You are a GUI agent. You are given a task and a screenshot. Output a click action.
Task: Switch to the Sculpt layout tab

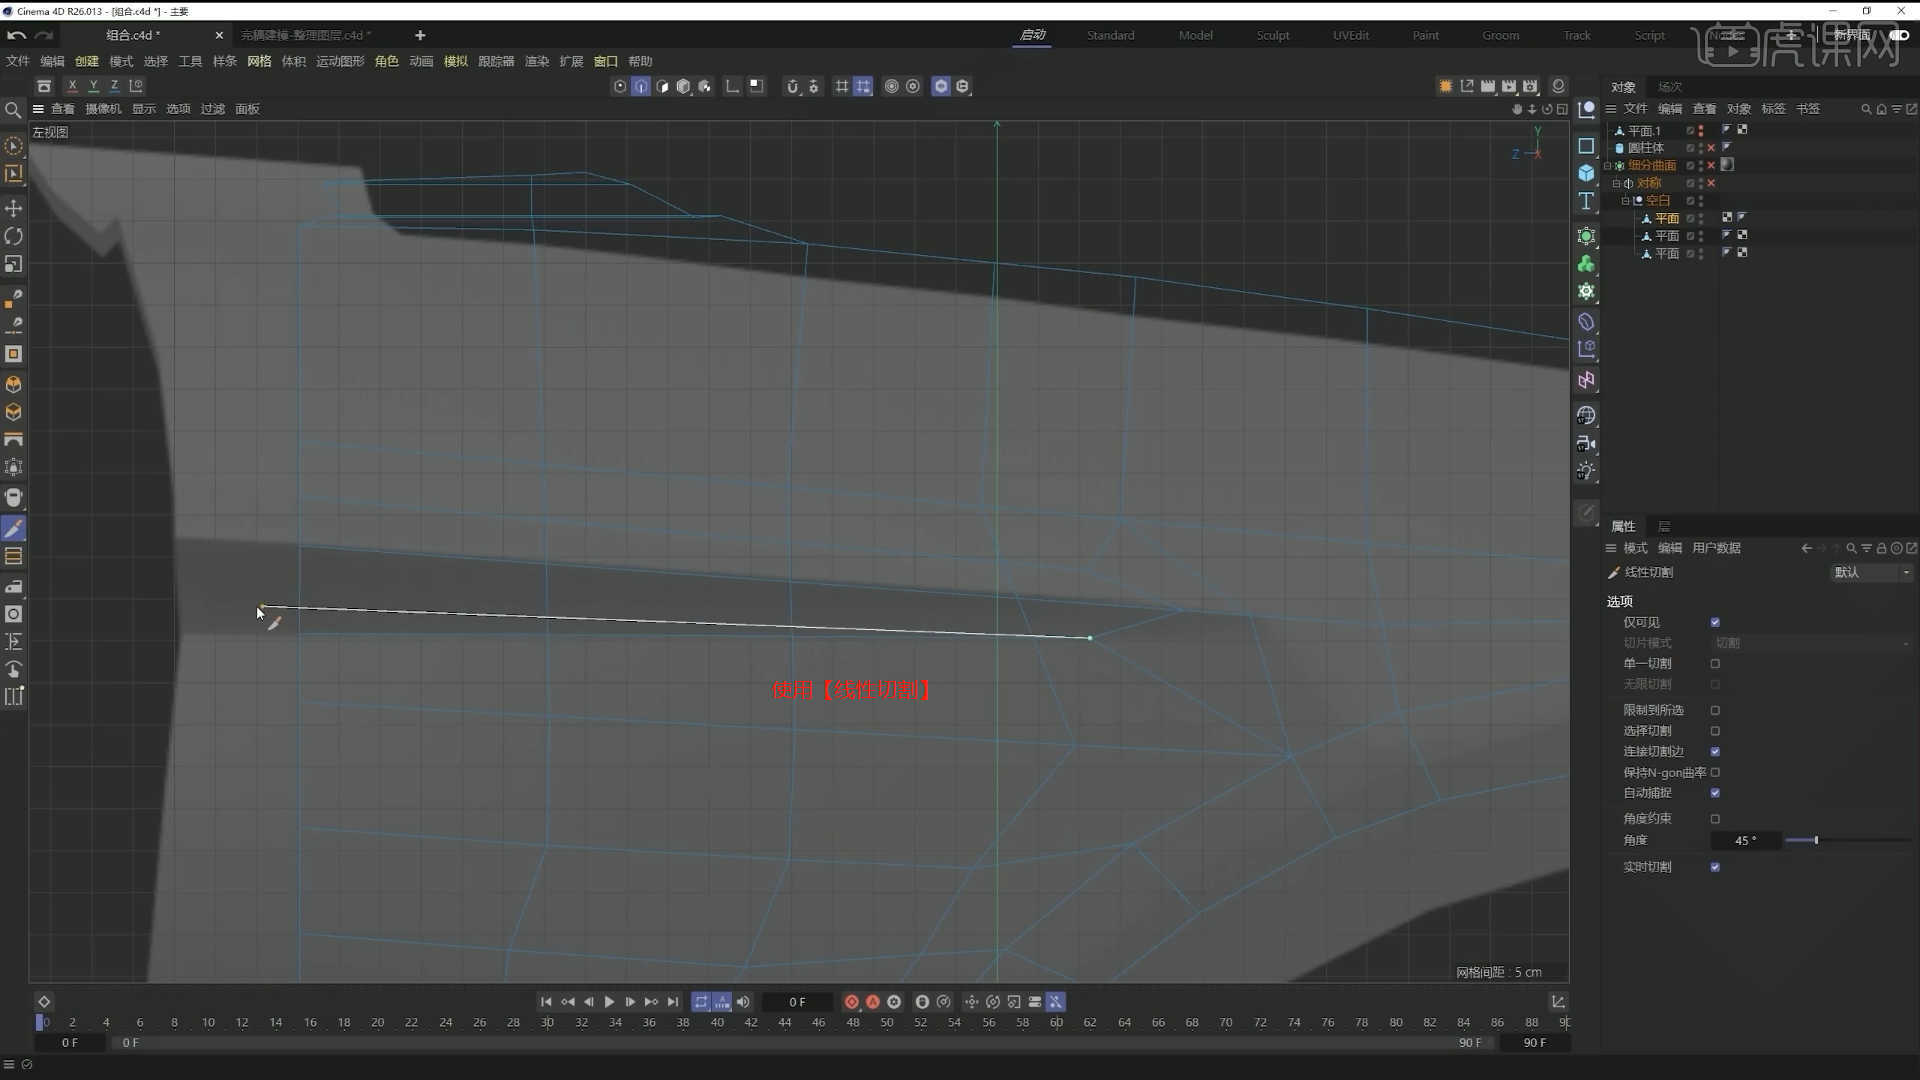(1272, 35)
